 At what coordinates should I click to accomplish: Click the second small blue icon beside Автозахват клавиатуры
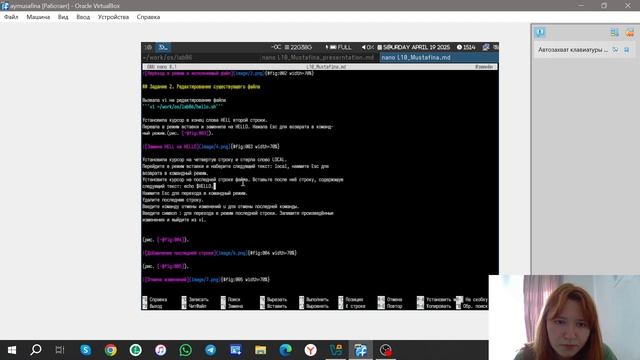pos(627,50)
